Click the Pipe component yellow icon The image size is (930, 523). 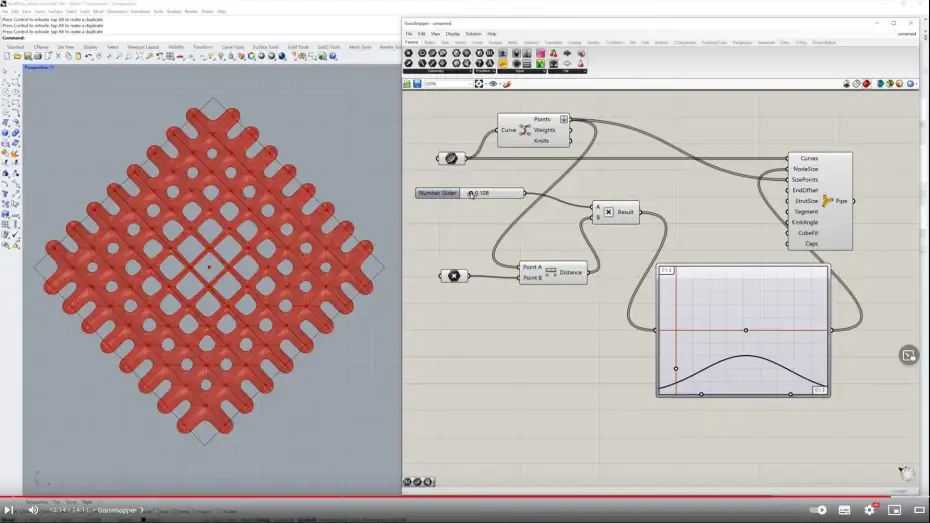827,201
